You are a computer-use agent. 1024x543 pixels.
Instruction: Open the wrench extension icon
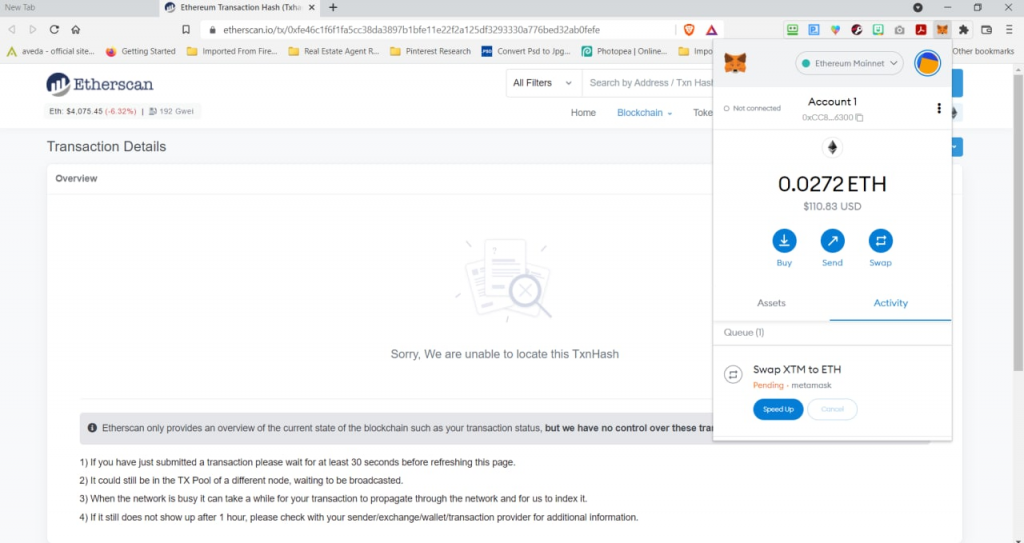(857, 29)
